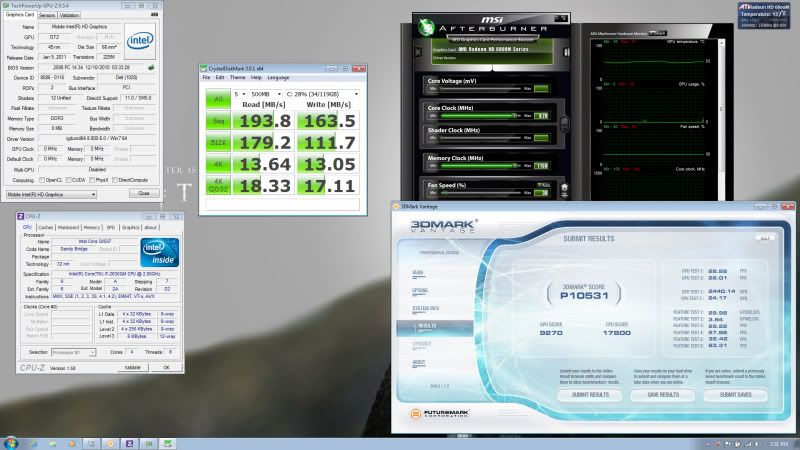Run the 4K QD32 test in CrystalDiskMark
800x450 pixels.
(218, 186)
